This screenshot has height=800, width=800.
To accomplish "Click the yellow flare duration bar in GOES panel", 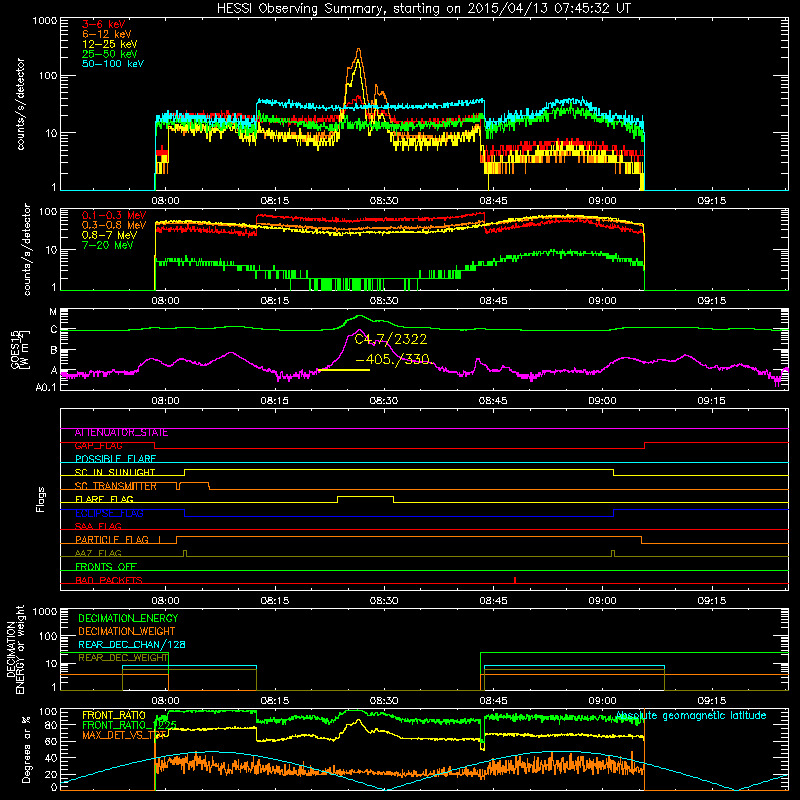I will click(344, 369).
